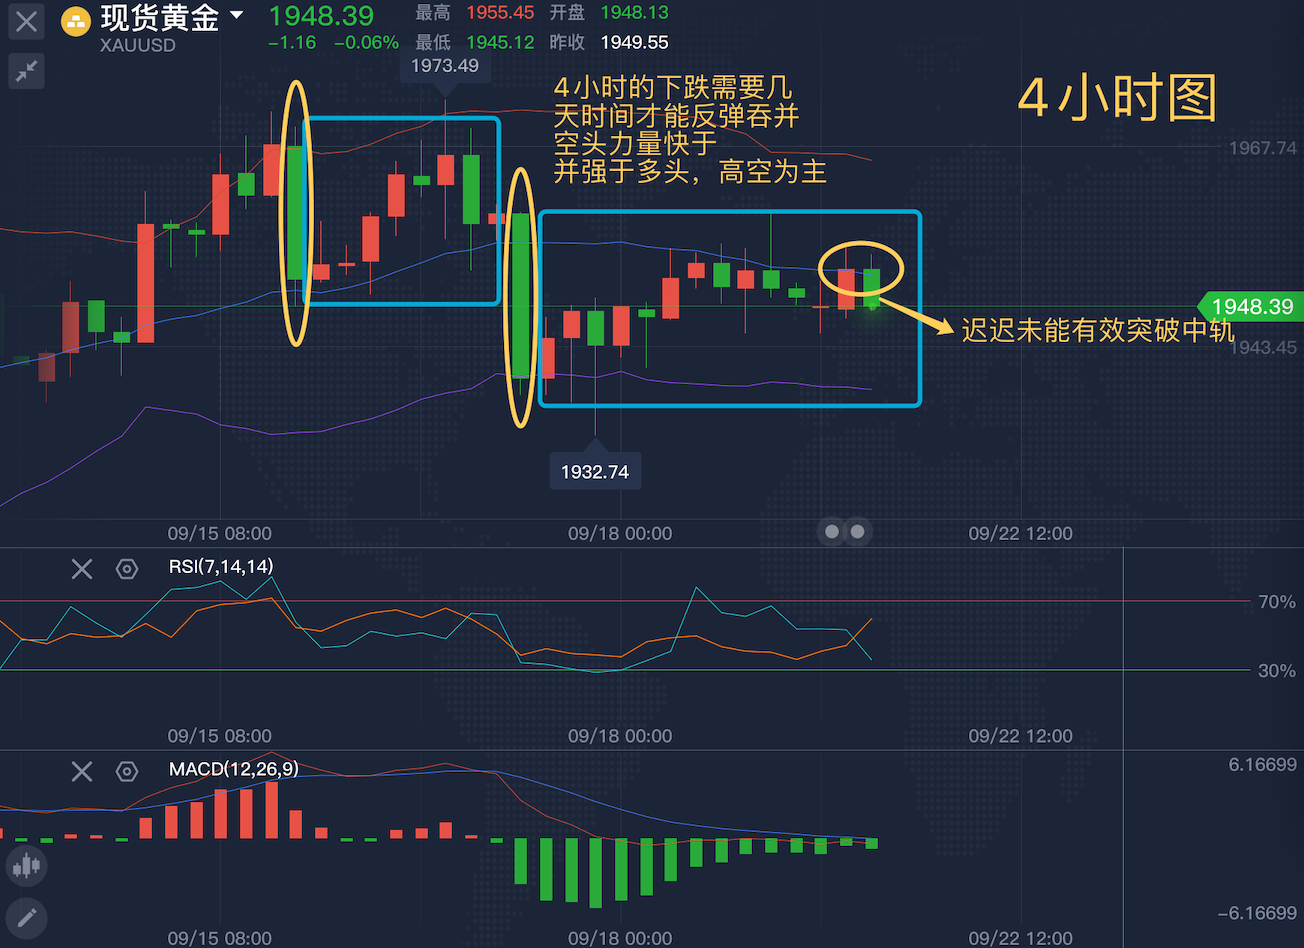Click main chart 09/22 12:00 time label

[1020, 534]
